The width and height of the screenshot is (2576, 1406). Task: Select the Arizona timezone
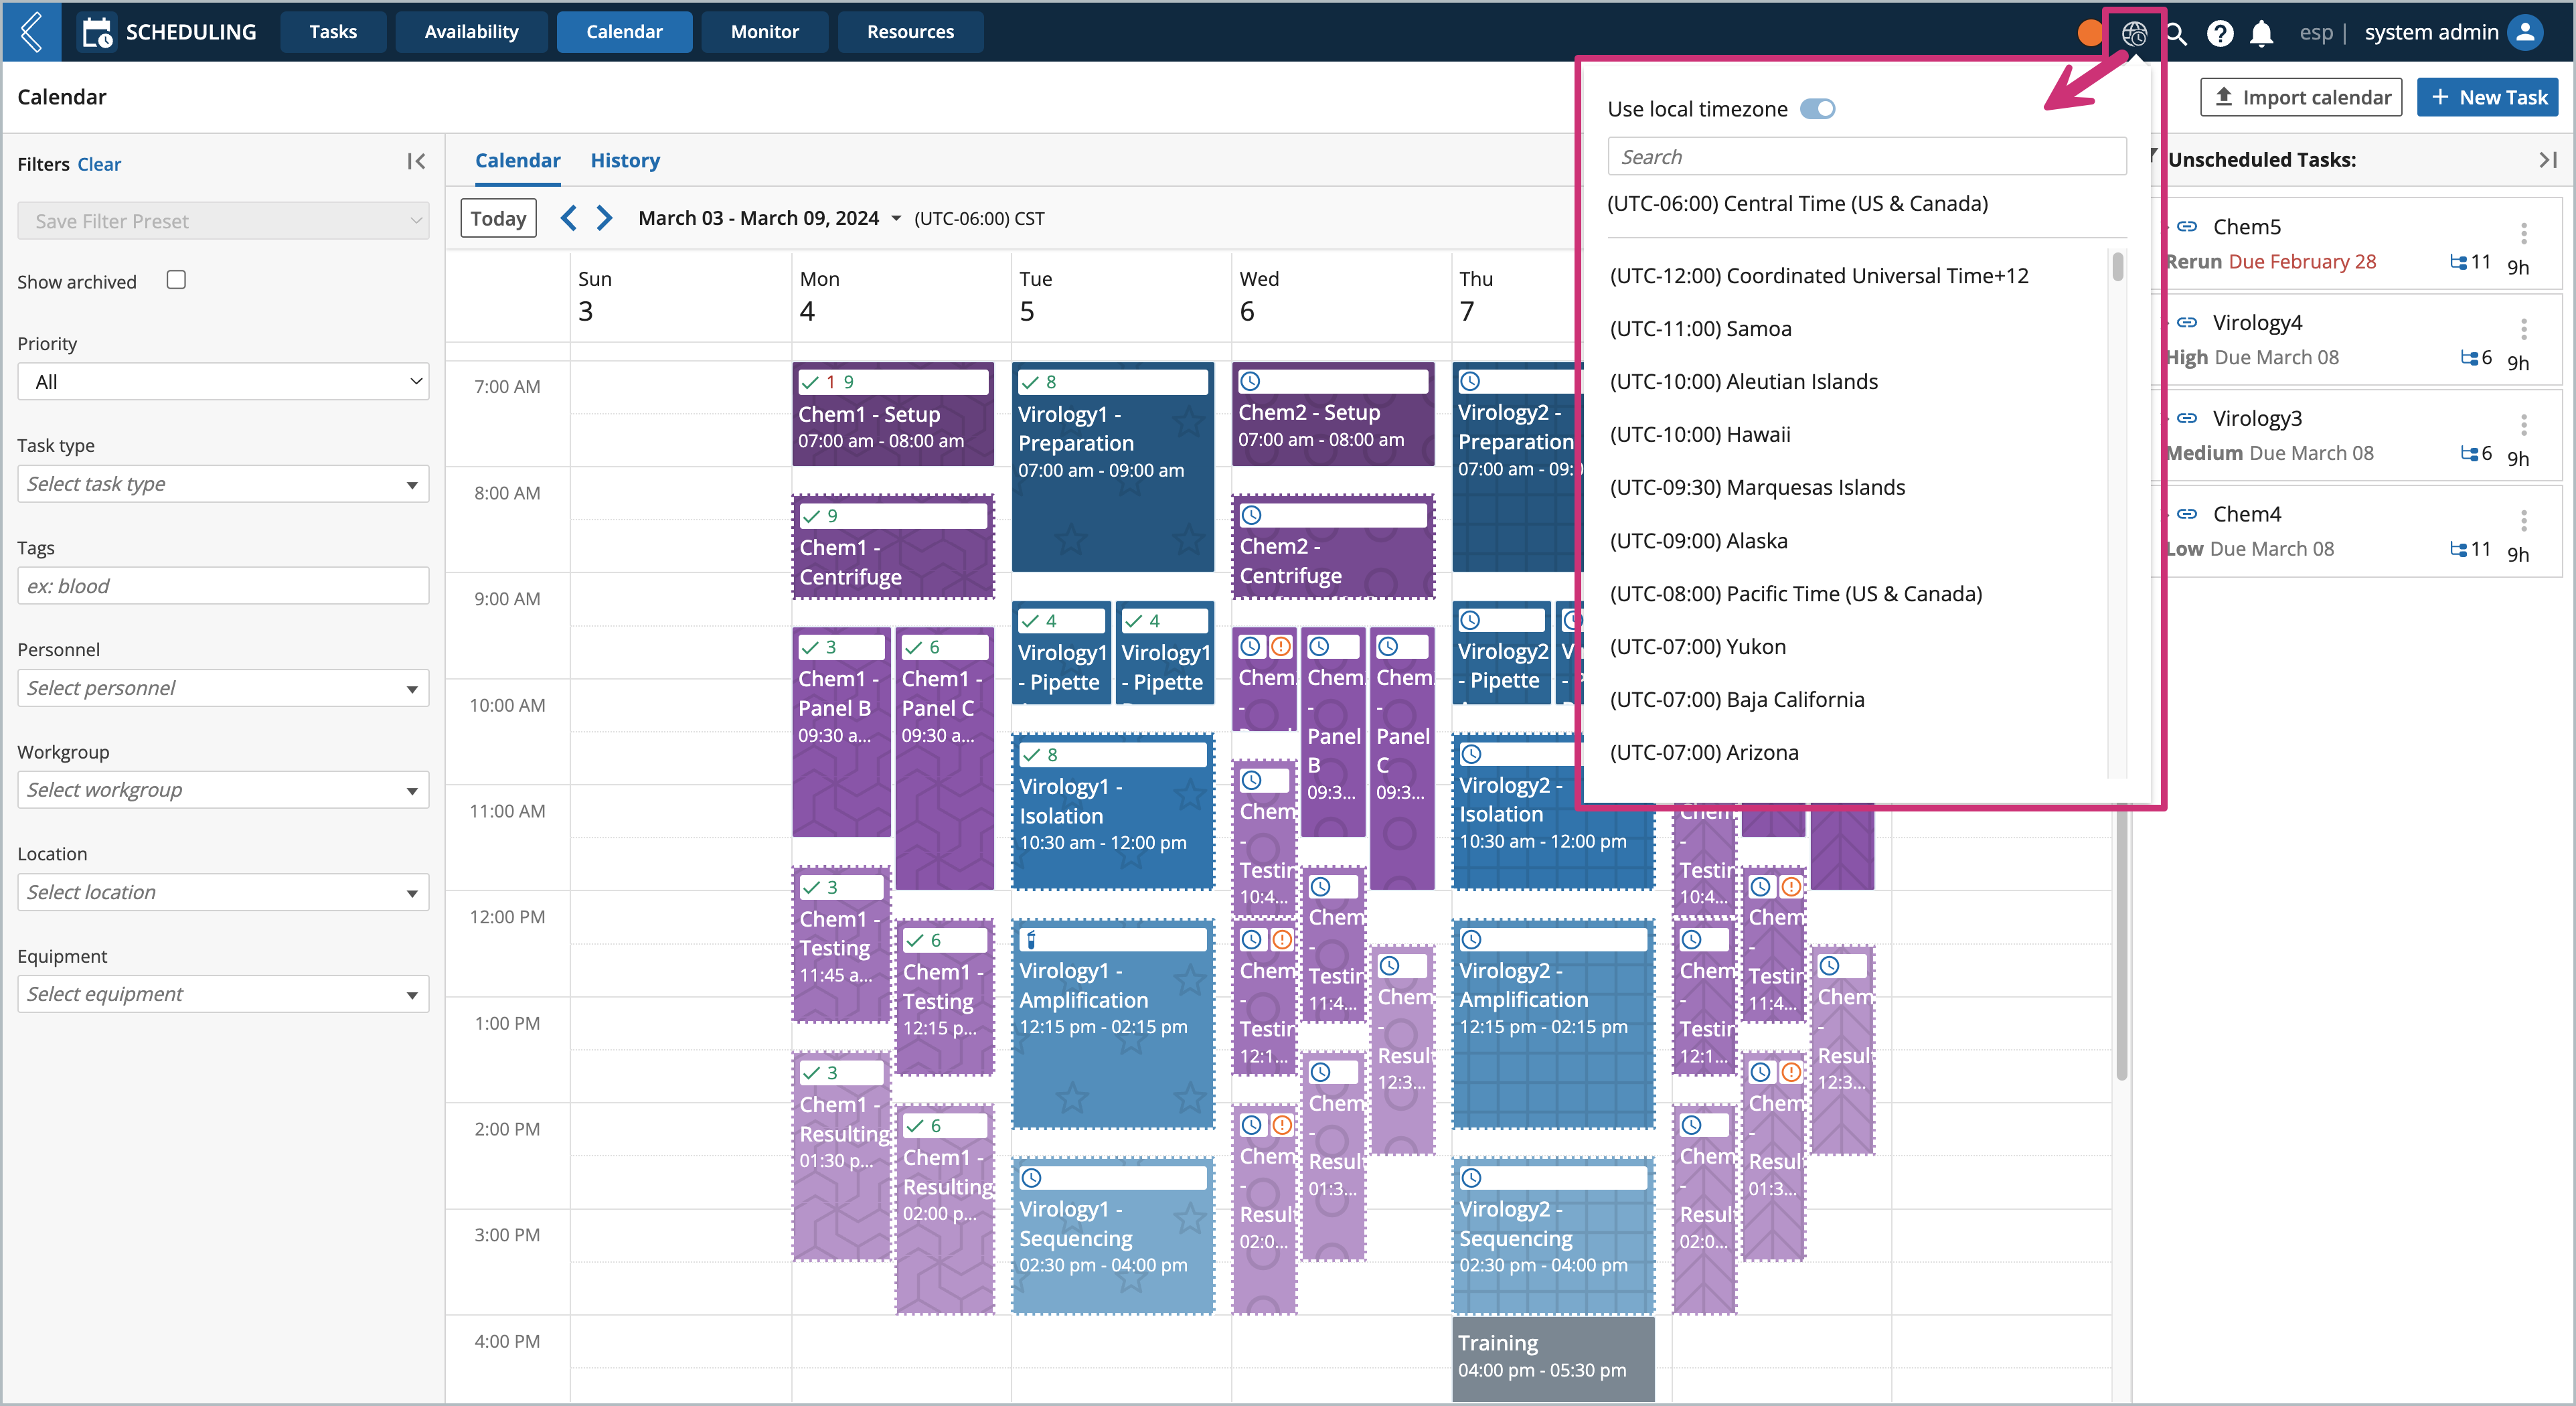[x=1704, y=753]
